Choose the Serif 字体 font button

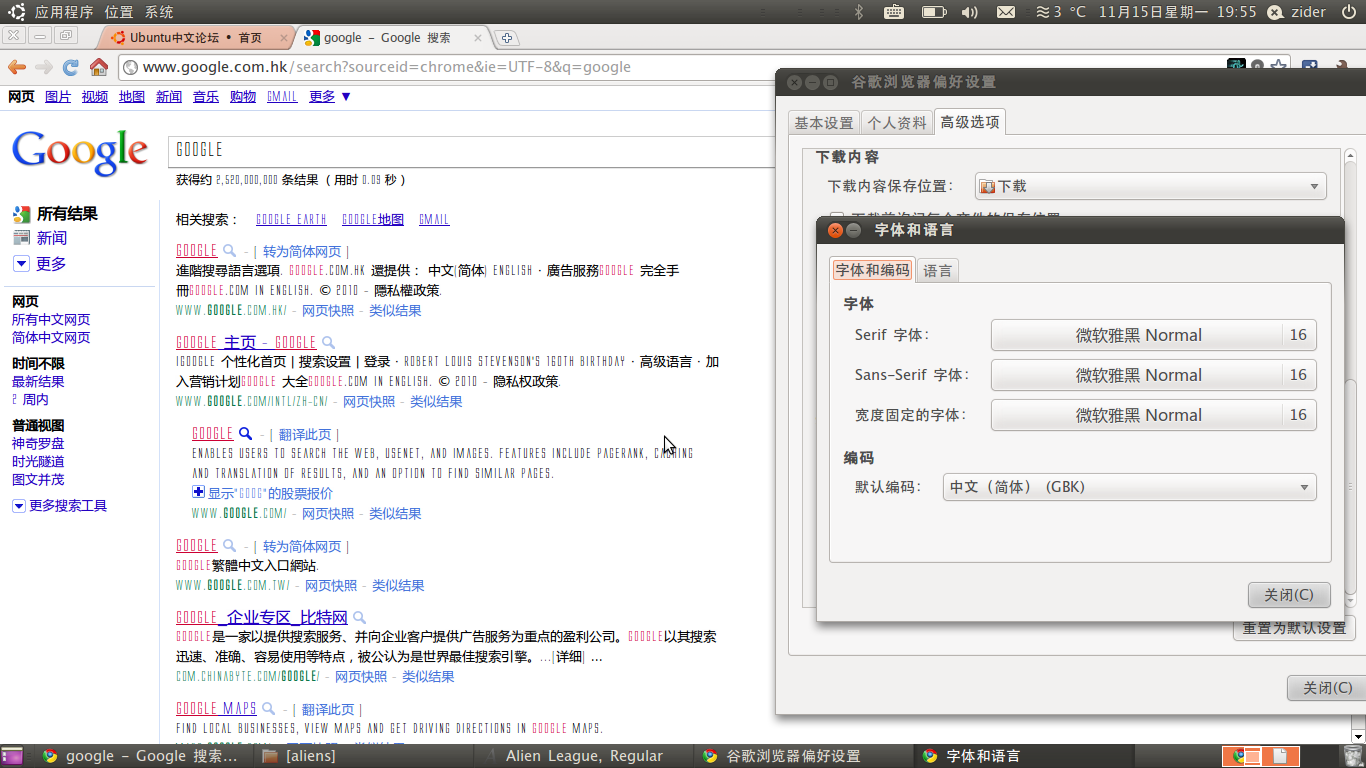click(x=1153, y=335)
